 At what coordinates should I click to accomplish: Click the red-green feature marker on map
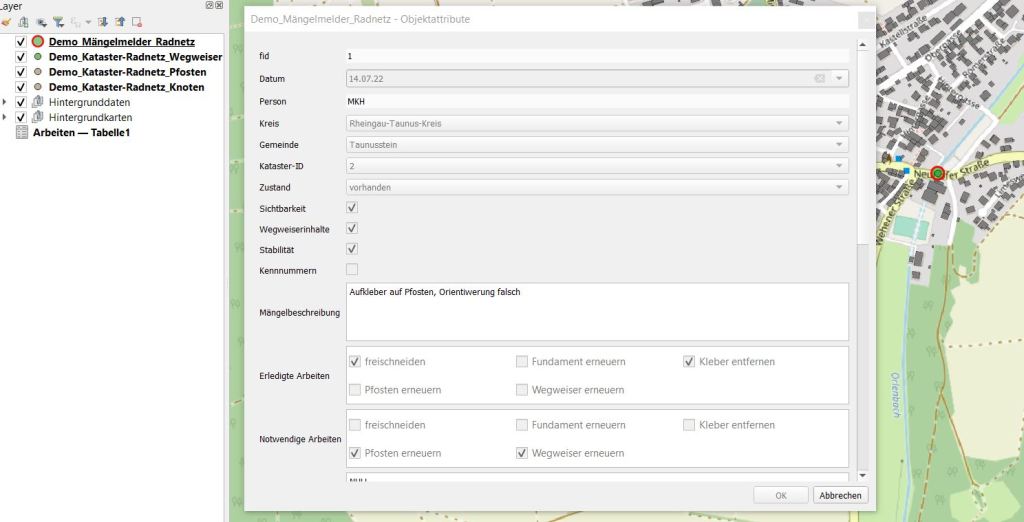click(937, 174)
